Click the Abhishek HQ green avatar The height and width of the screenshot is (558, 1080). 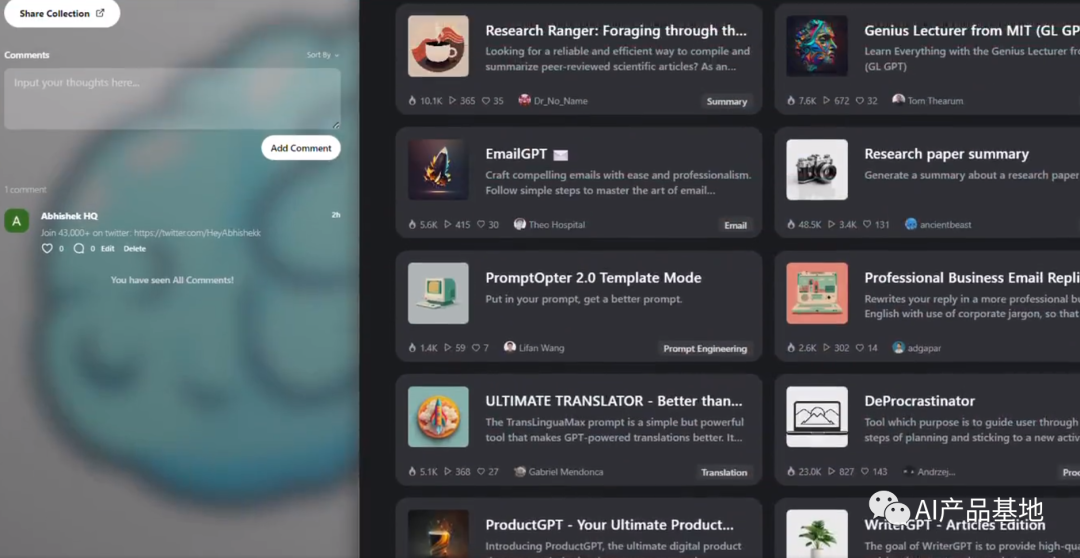(17, 220)
